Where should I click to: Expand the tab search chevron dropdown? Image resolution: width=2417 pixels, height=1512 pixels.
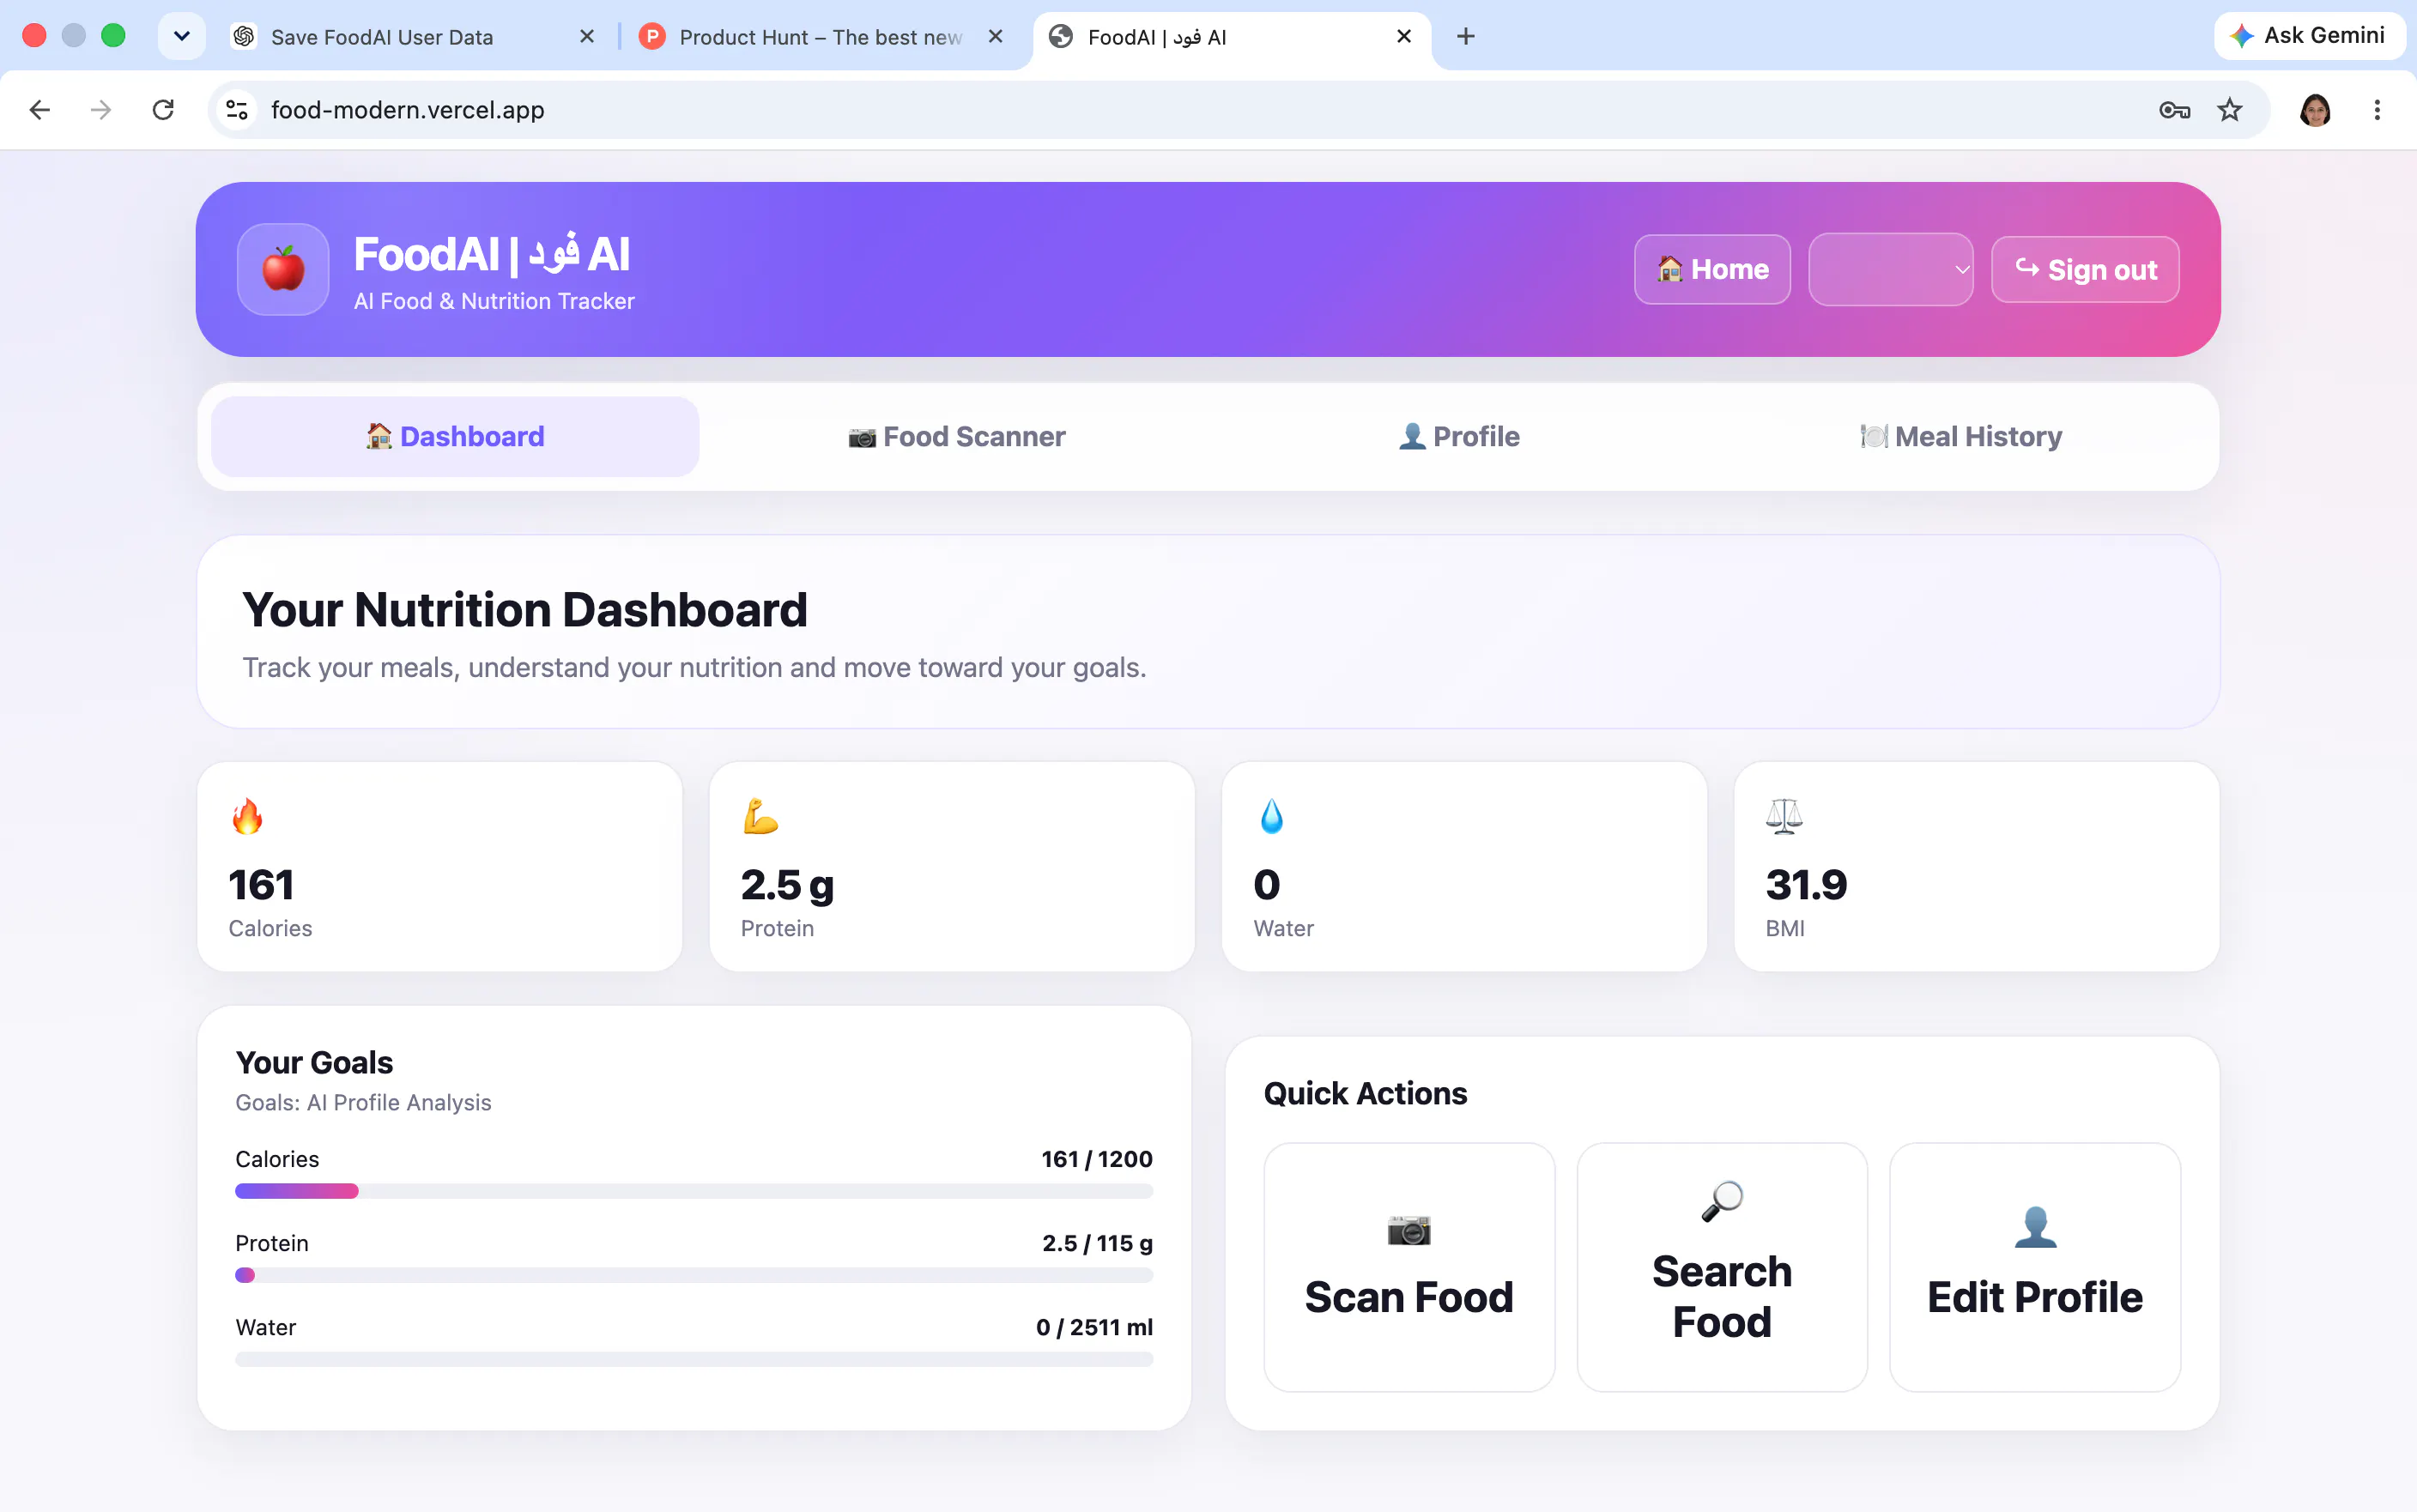(182, 37)
